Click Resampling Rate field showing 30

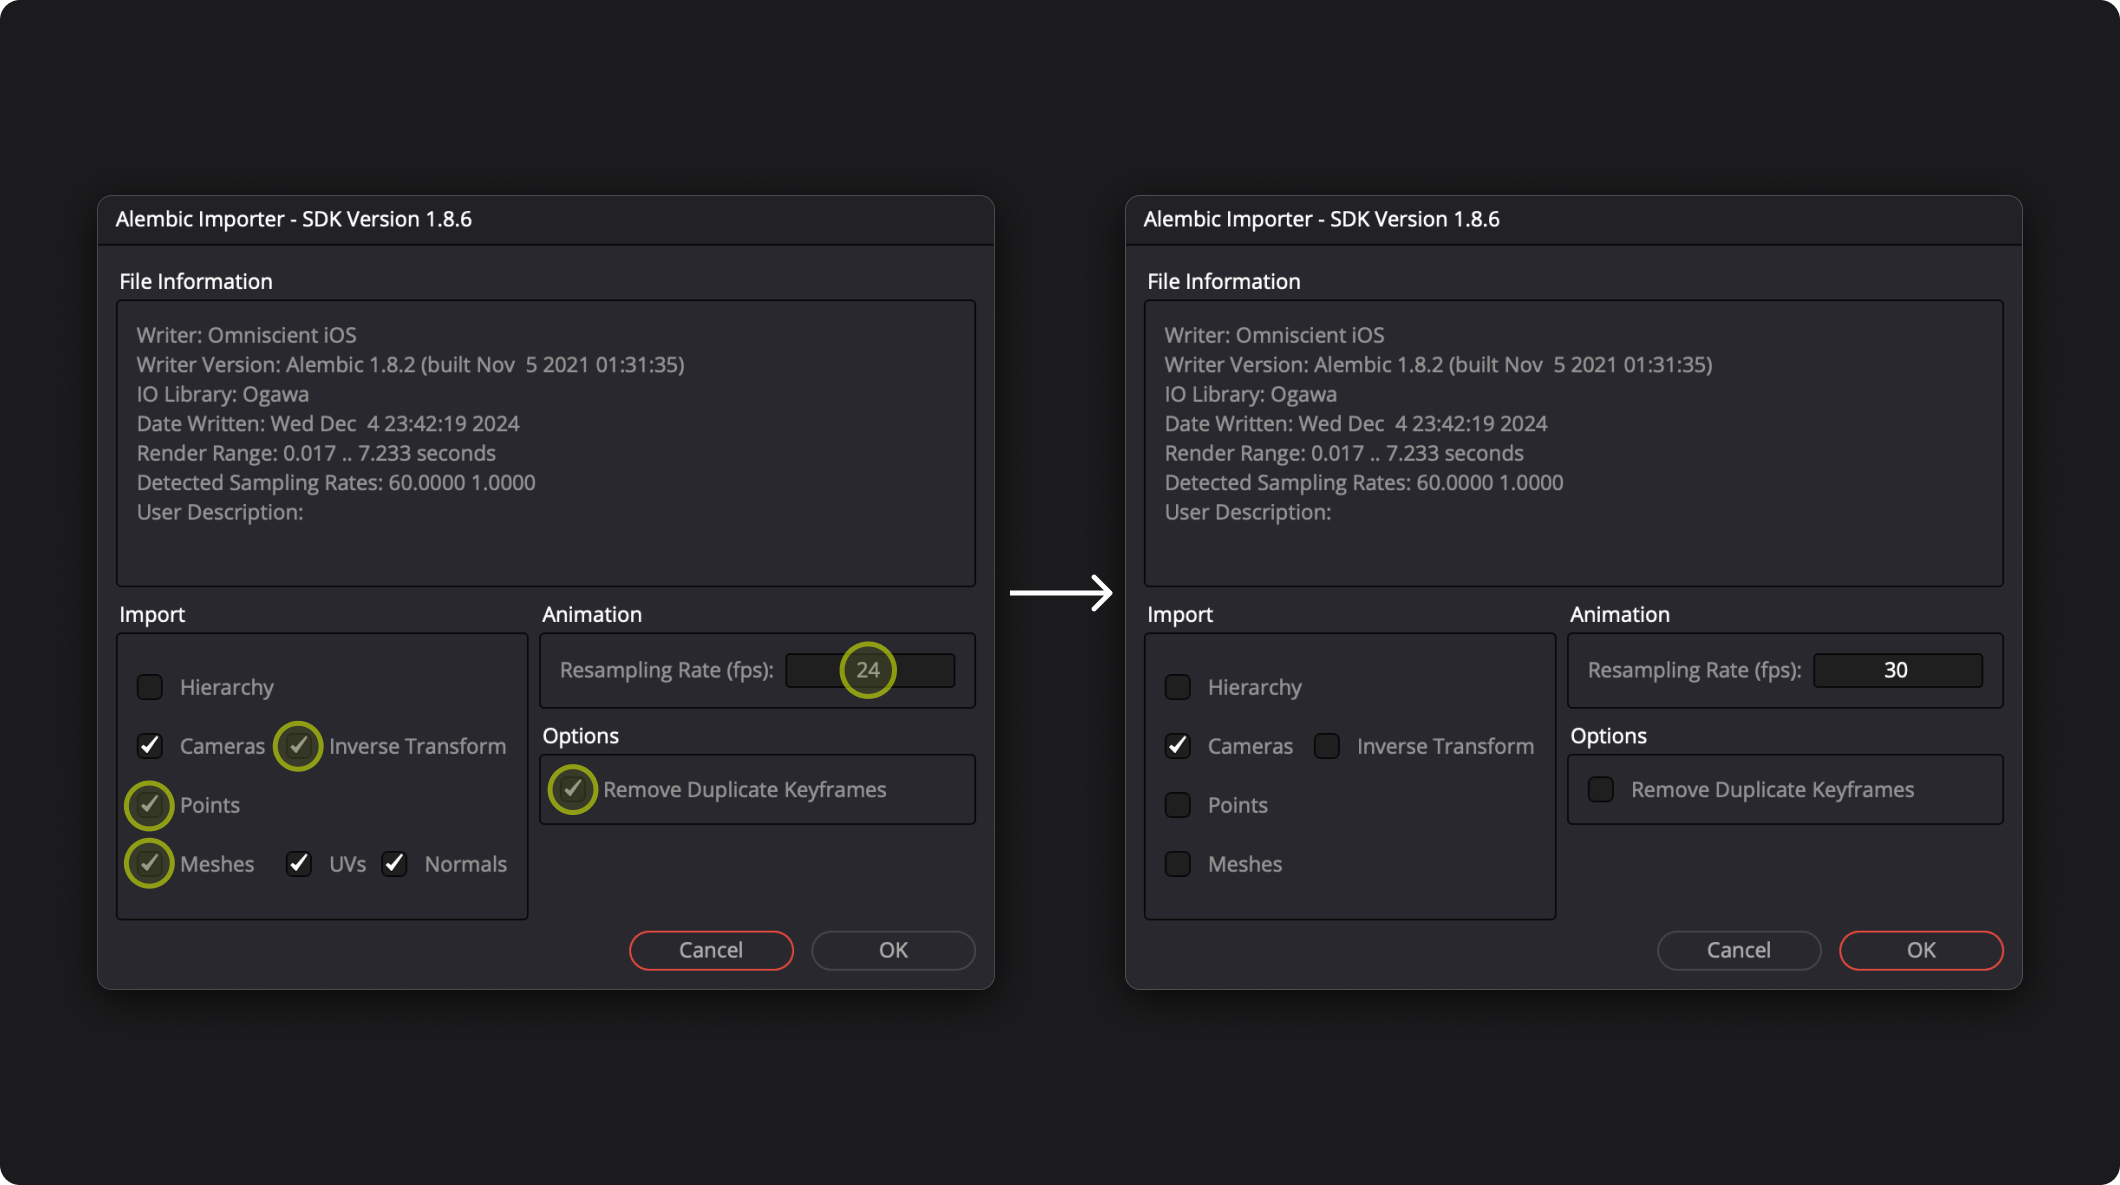click(1896, 670)
